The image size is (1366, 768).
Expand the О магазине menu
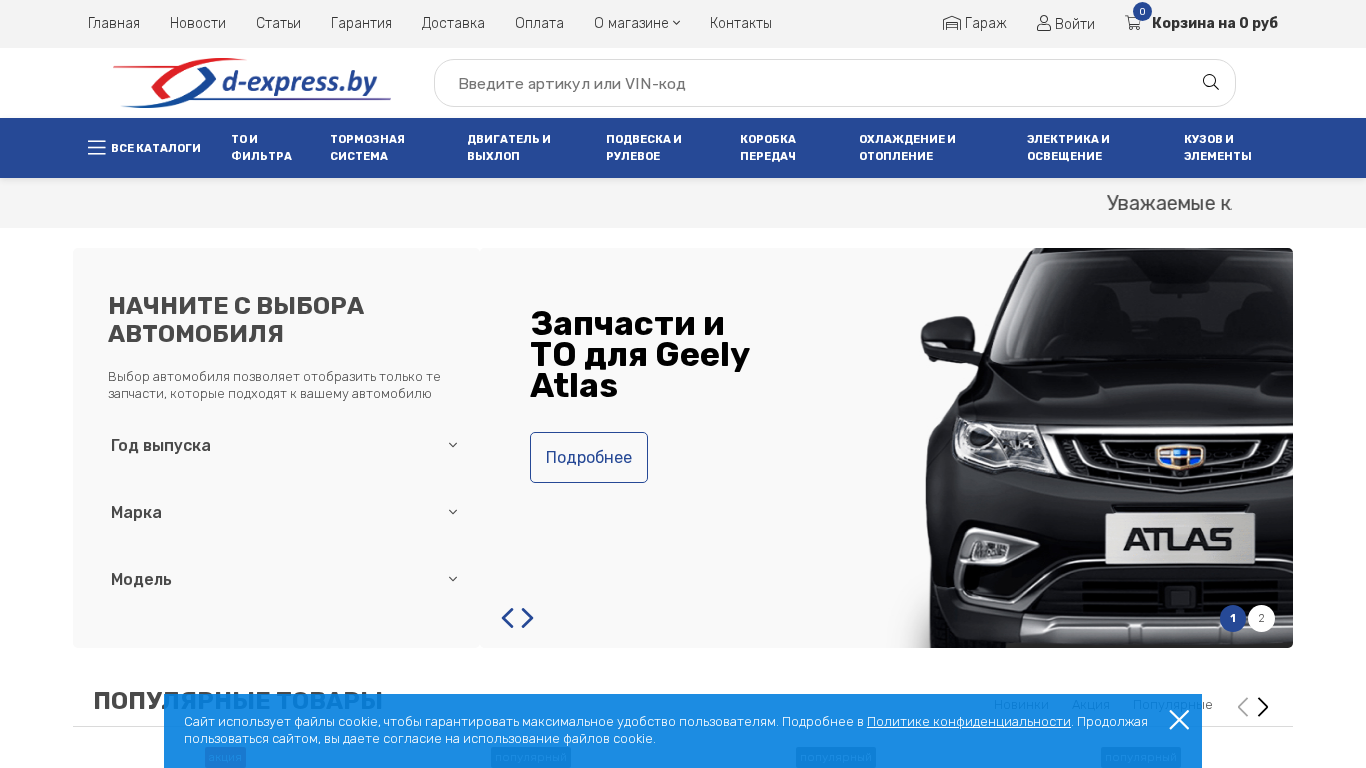click(x=637, y=23)
